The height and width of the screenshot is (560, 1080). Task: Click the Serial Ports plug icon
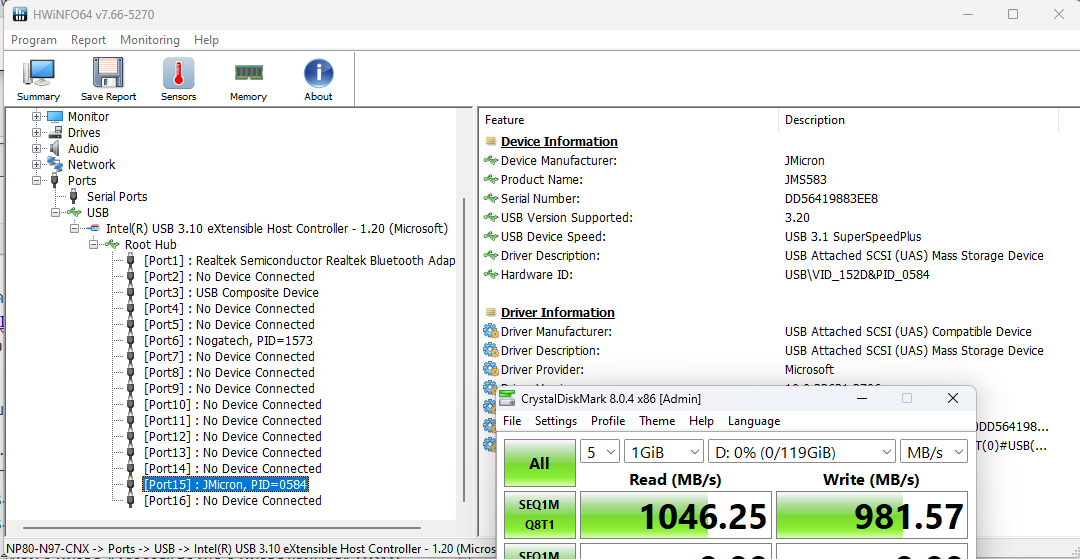pyautogui.click(x=74, y=196)
